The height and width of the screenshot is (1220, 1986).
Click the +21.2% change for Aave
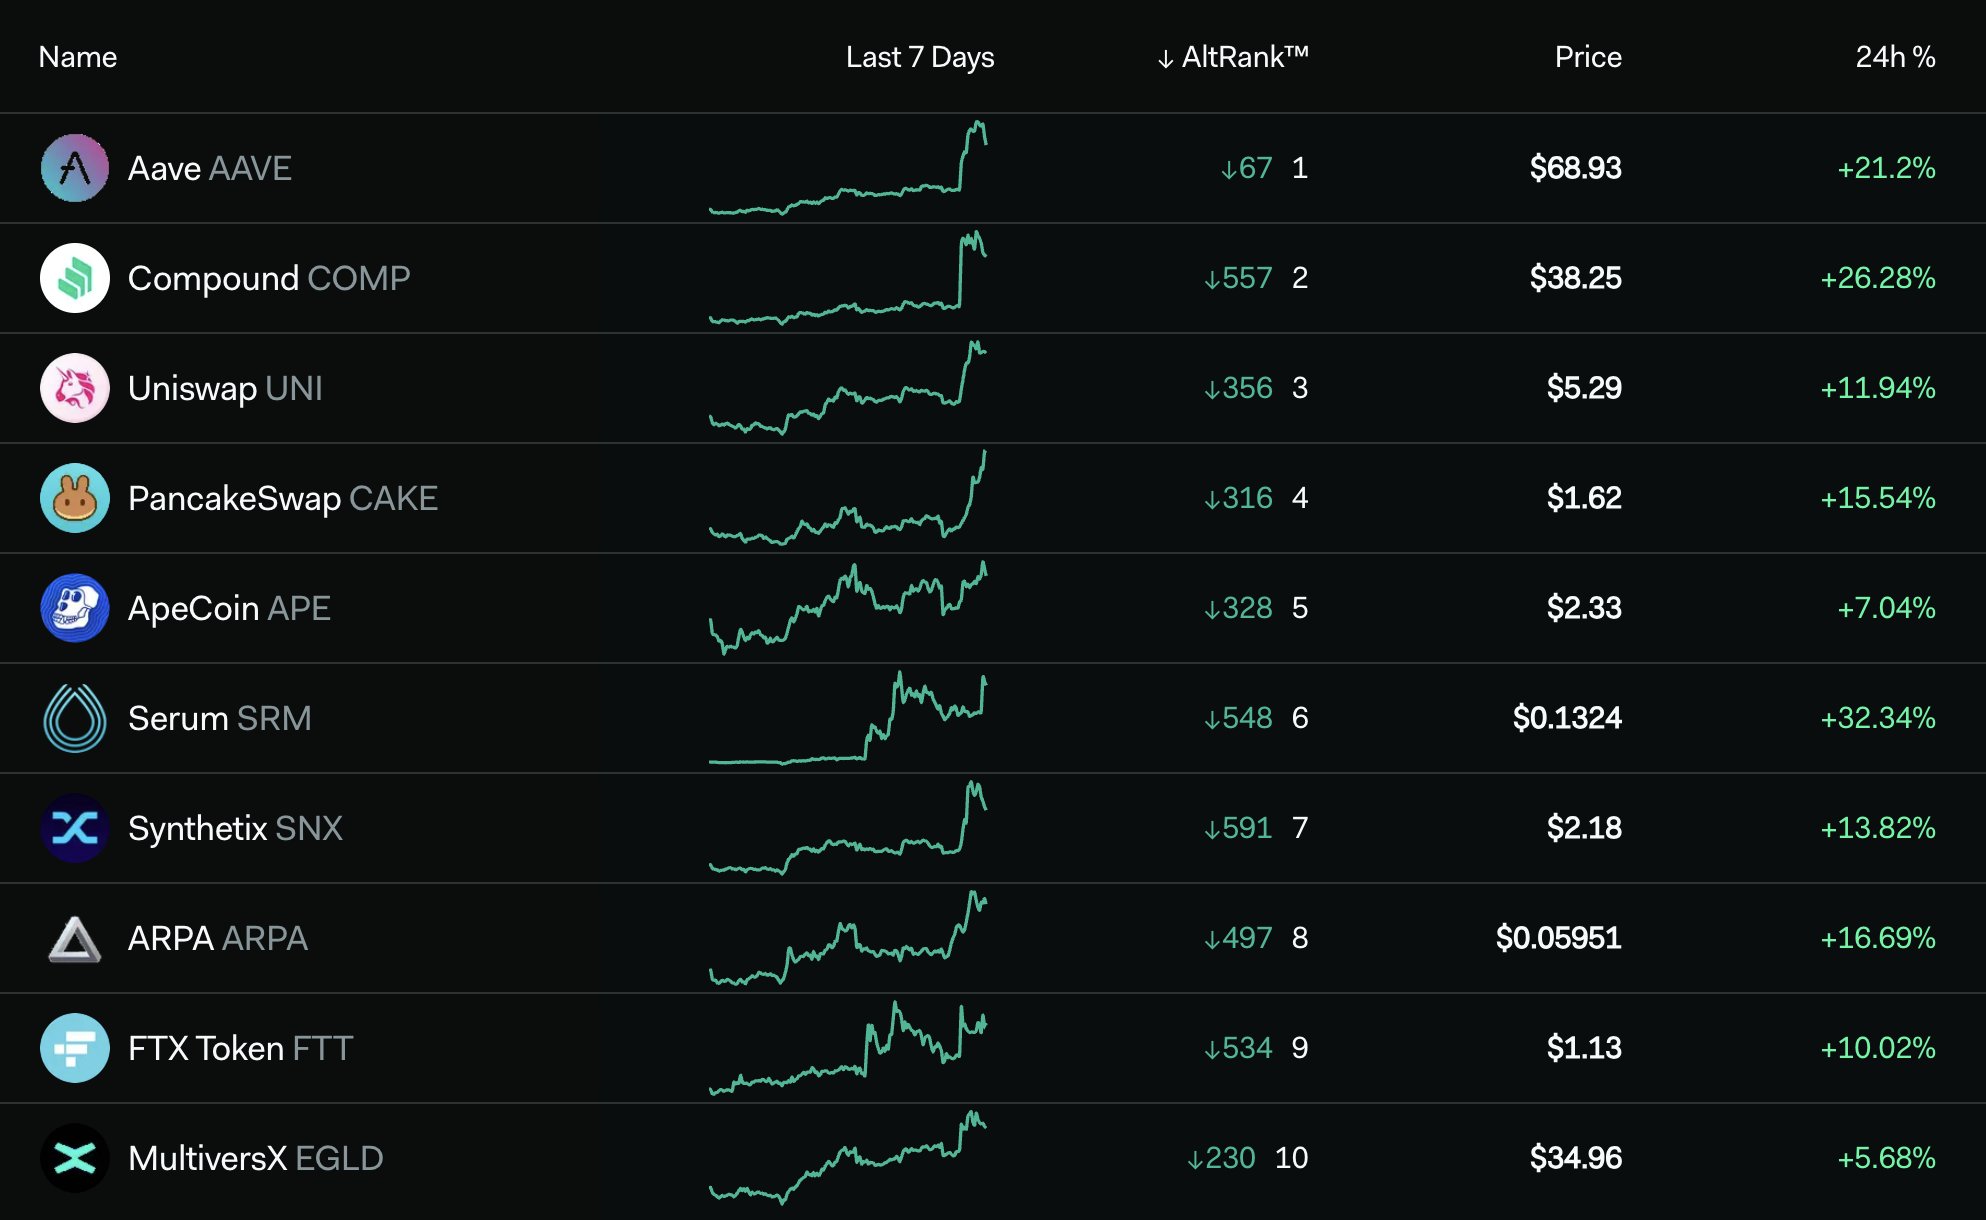pos(1886,168)
